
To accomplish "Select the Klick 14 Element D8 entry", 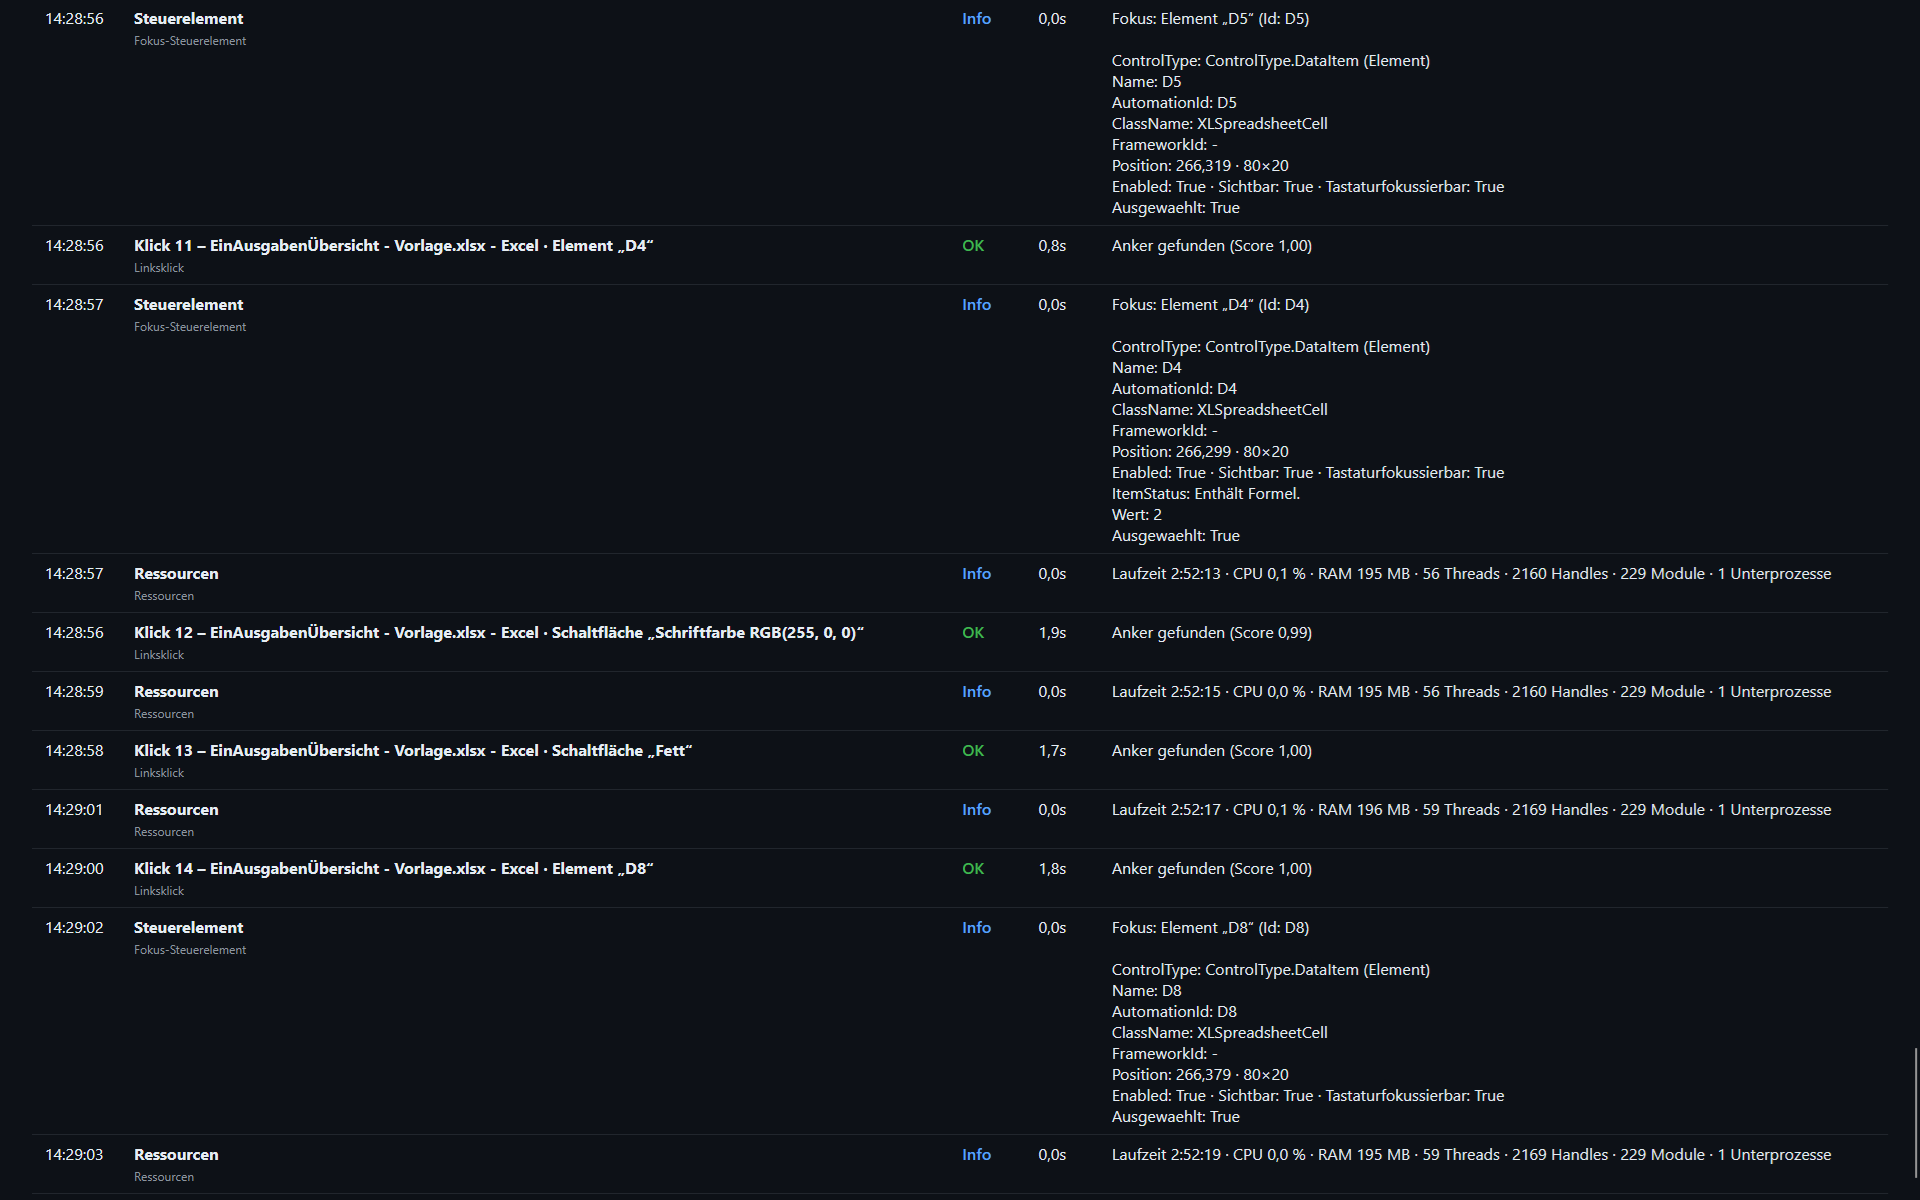I will (393, 869).
